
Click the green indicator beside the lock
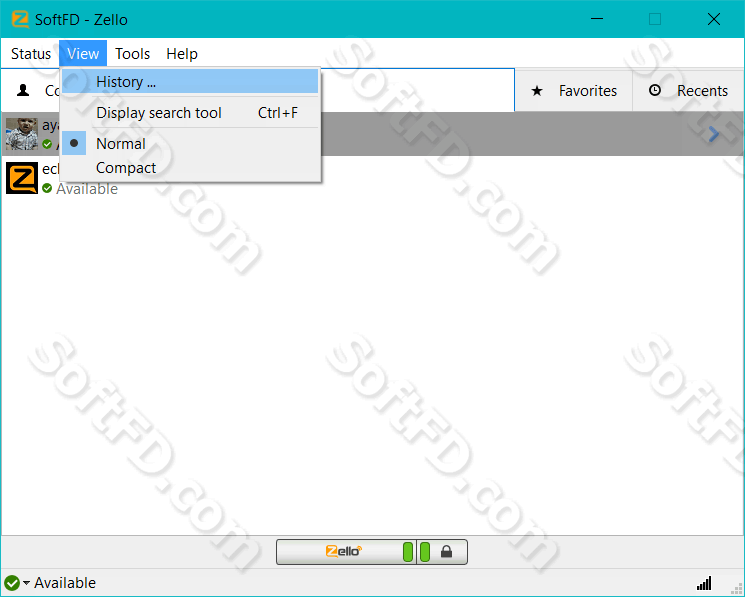click(x=425, y=552)
